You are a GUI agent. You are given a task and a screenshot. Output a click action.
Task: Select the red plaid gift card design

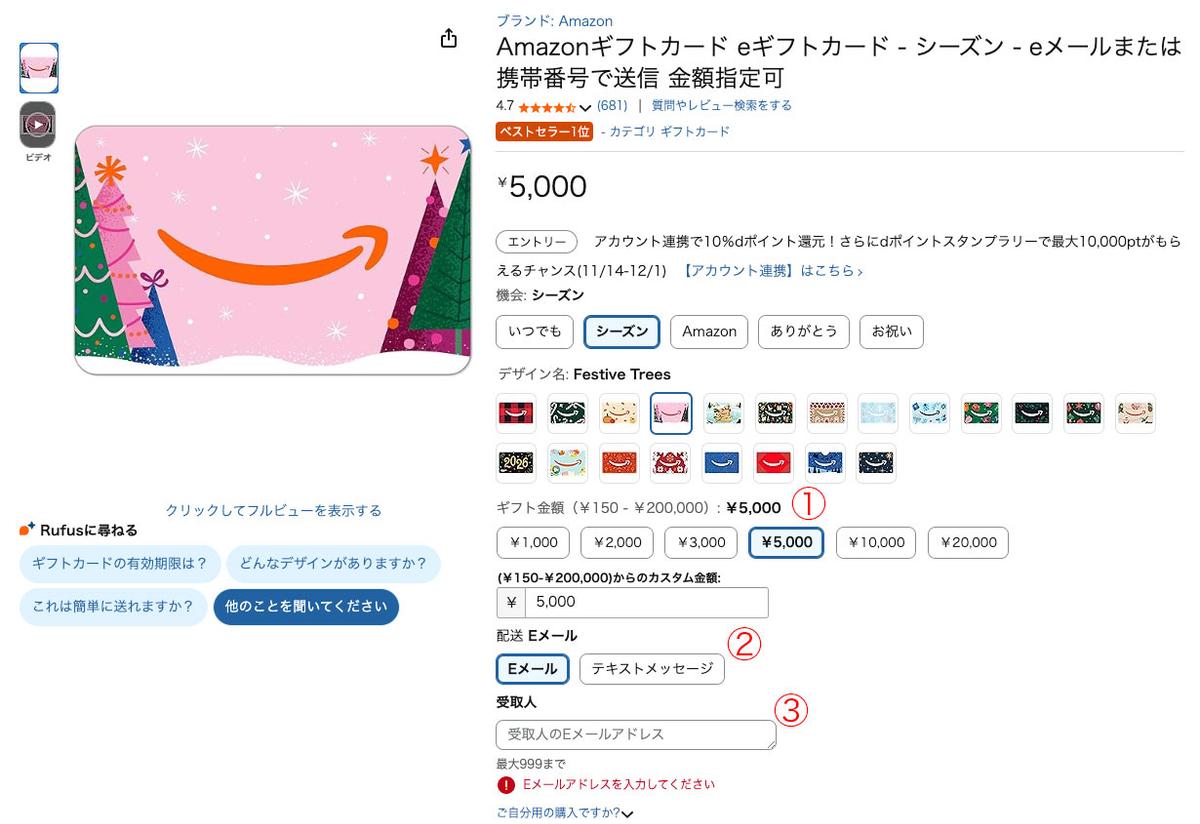[x=516, y=412]
